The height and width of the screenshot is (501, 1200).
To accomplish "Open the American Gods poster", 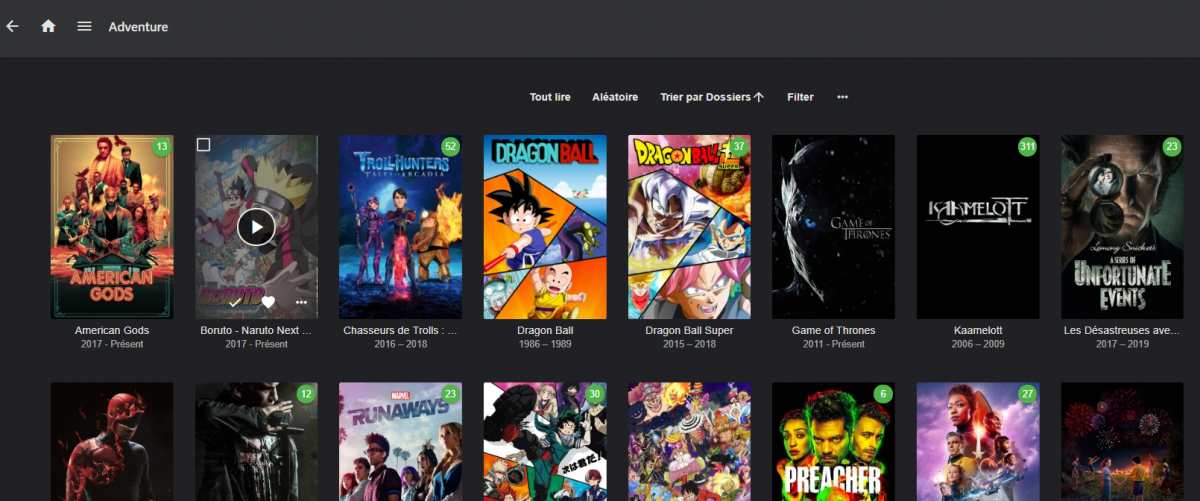I will point(112,227).
